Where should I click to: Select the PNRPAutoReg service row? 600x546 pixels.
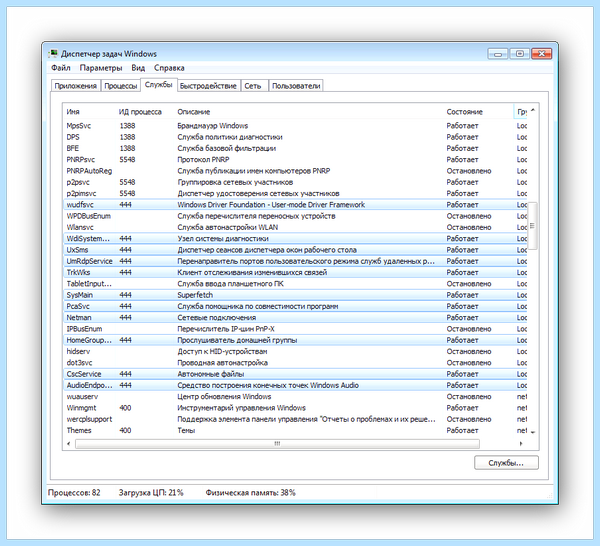295,171
